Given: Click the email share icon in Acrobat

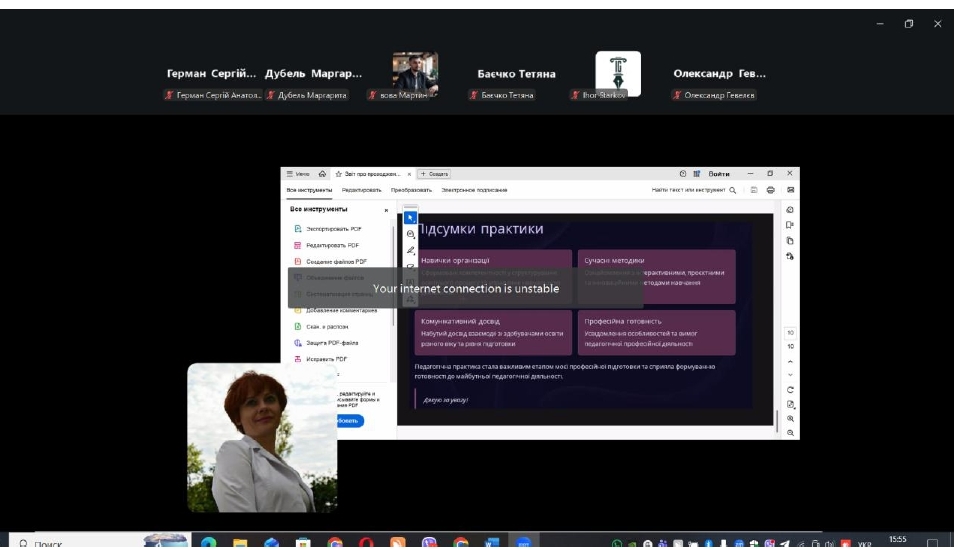Looking at the screenshot, I should [791, 190].
